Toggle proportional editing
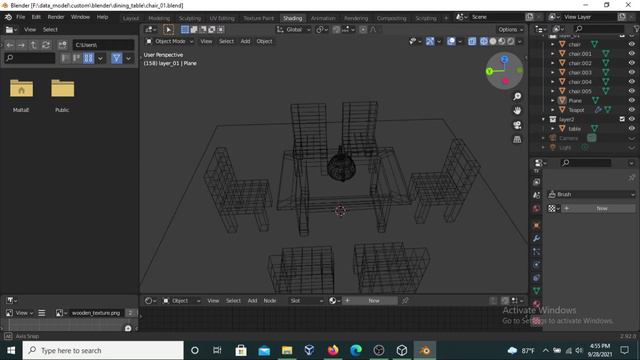640x360 pixels. [363, 29]
